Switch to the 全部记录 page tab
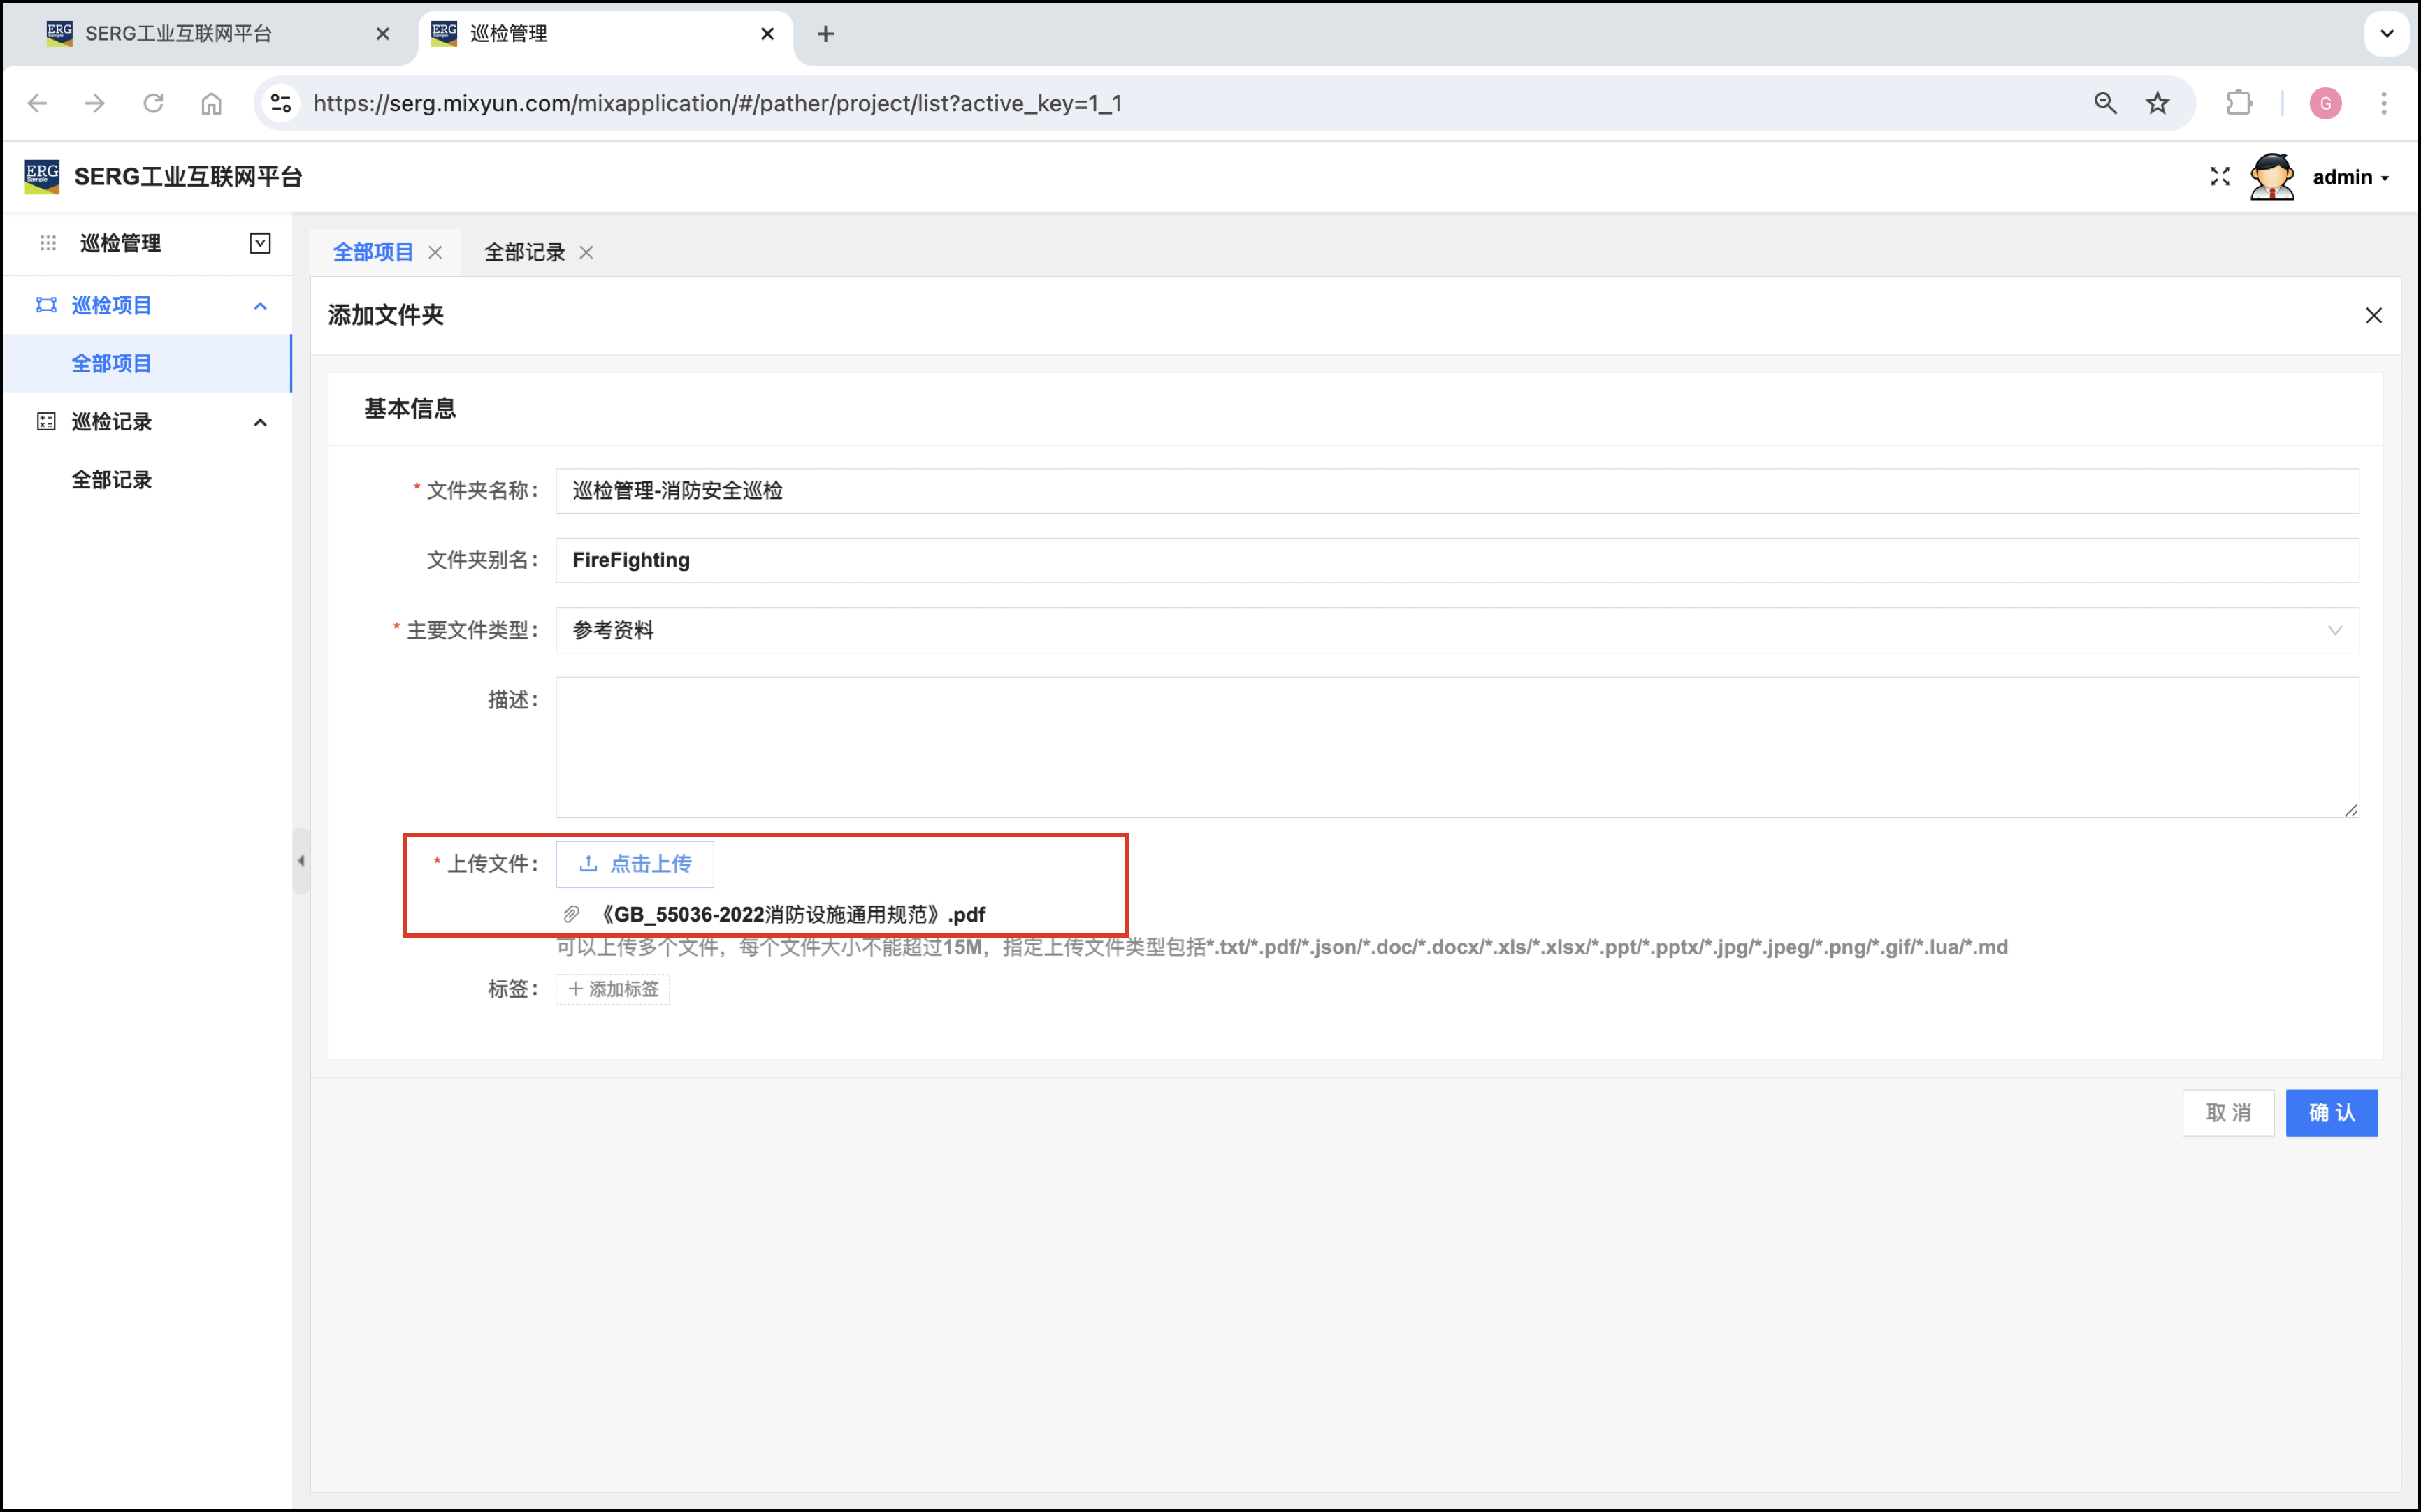Viewport: 2421px width, 1512px height. 524,253
